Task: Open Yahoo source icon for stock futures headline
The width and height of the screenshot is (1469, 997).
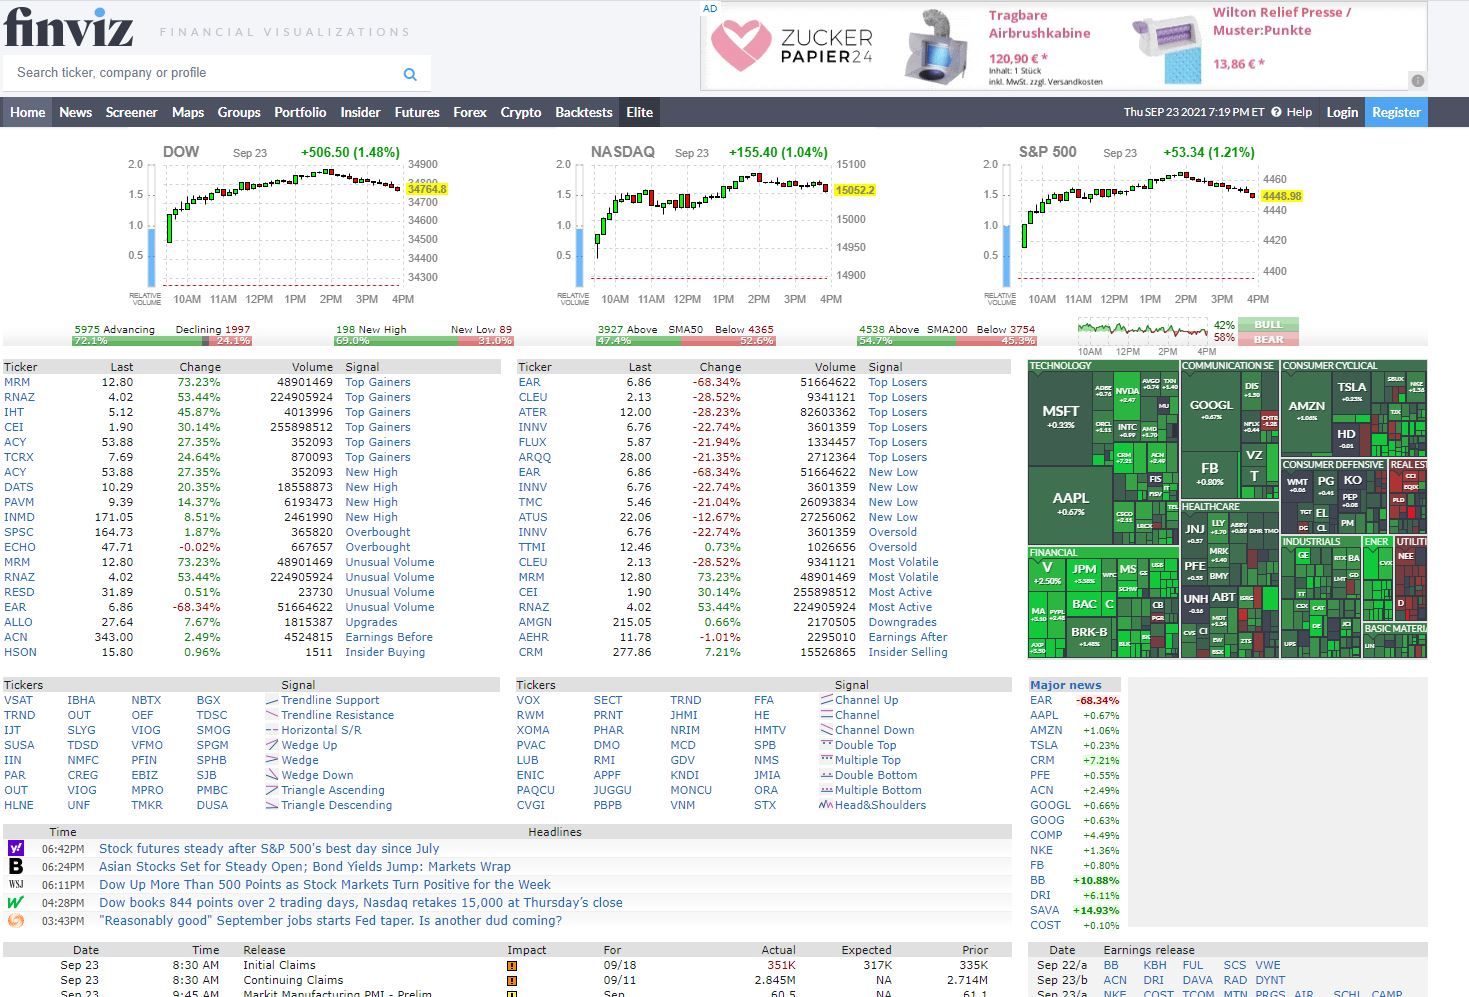Action: click(x=16, y=848)
